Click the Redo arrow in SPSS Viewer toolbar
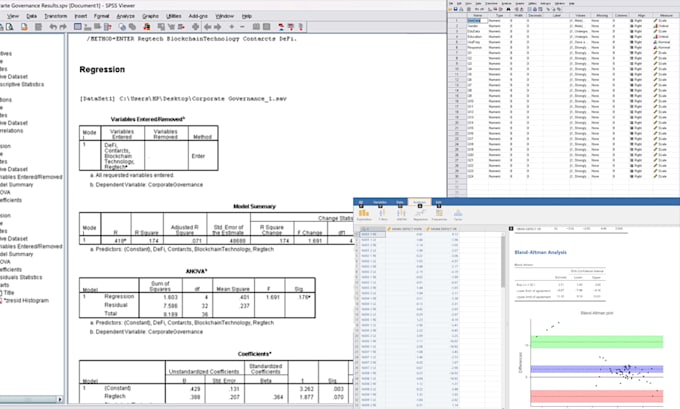The image size is (680, 409). 62,27
